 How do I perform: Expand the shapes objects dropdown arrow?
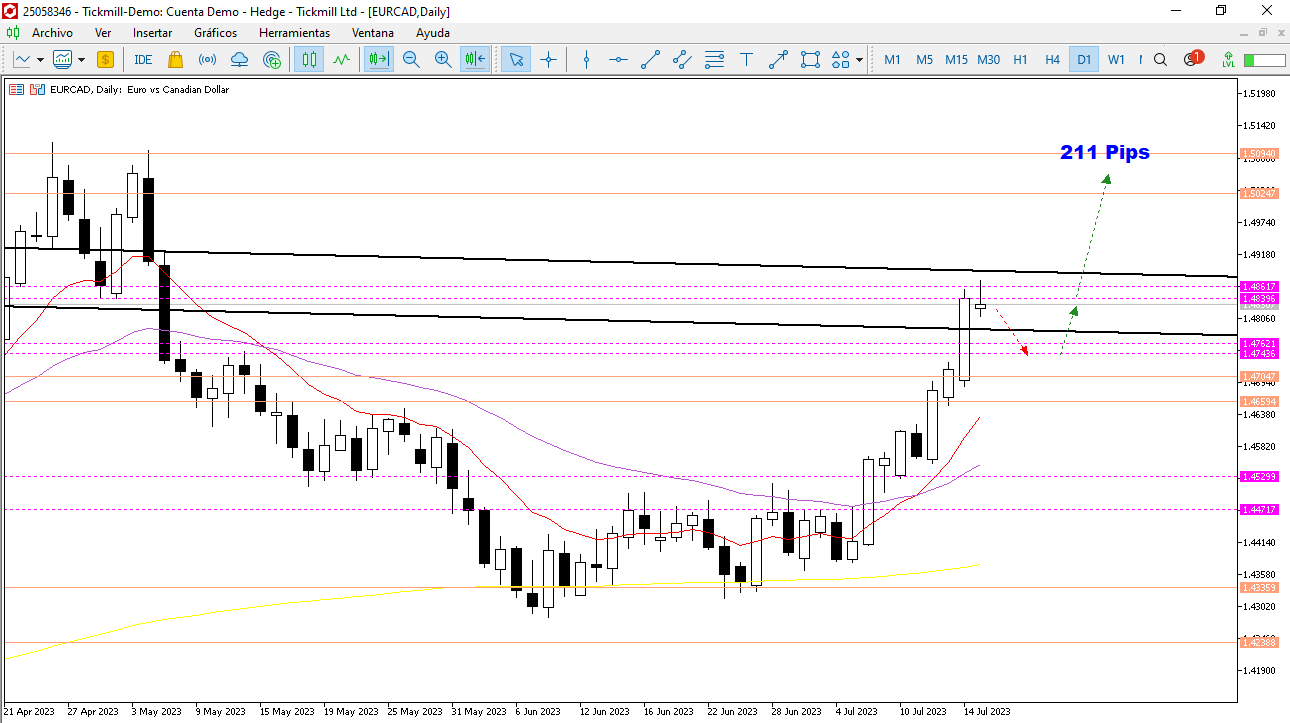click(859, 59)
